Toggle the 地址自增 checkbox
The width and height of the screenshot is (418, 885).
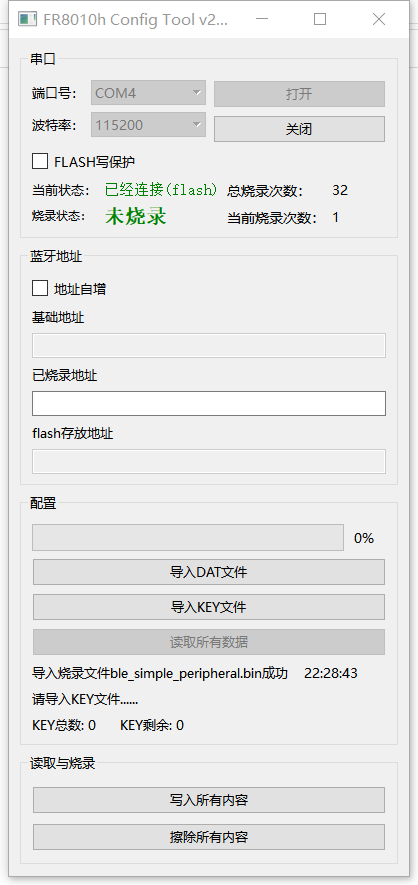(40, 288)
